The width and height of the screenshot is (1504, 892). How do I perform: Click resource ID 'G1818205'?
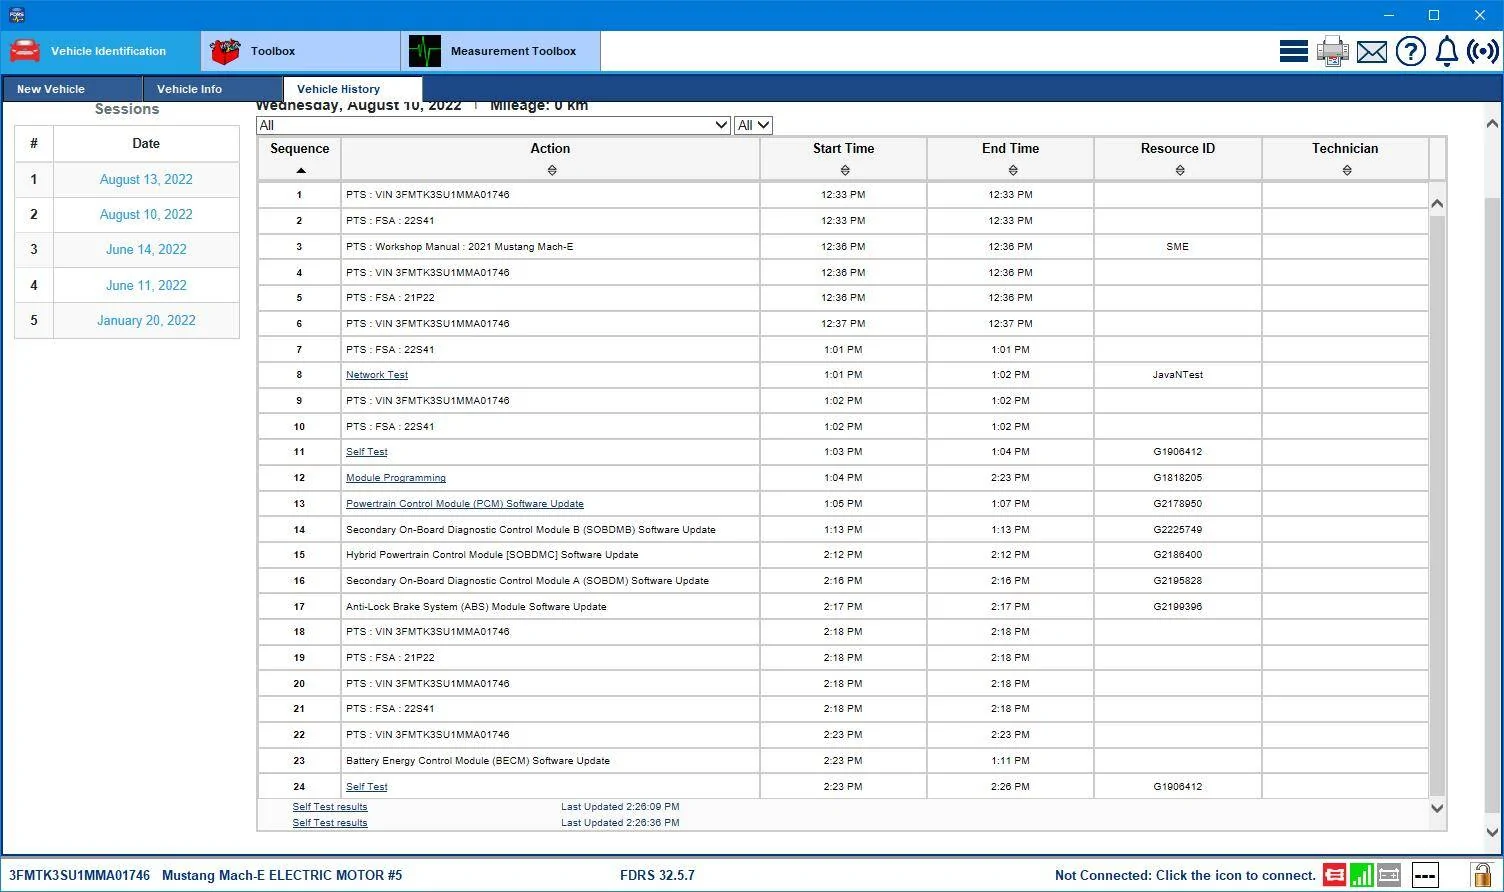(1178, 478)
